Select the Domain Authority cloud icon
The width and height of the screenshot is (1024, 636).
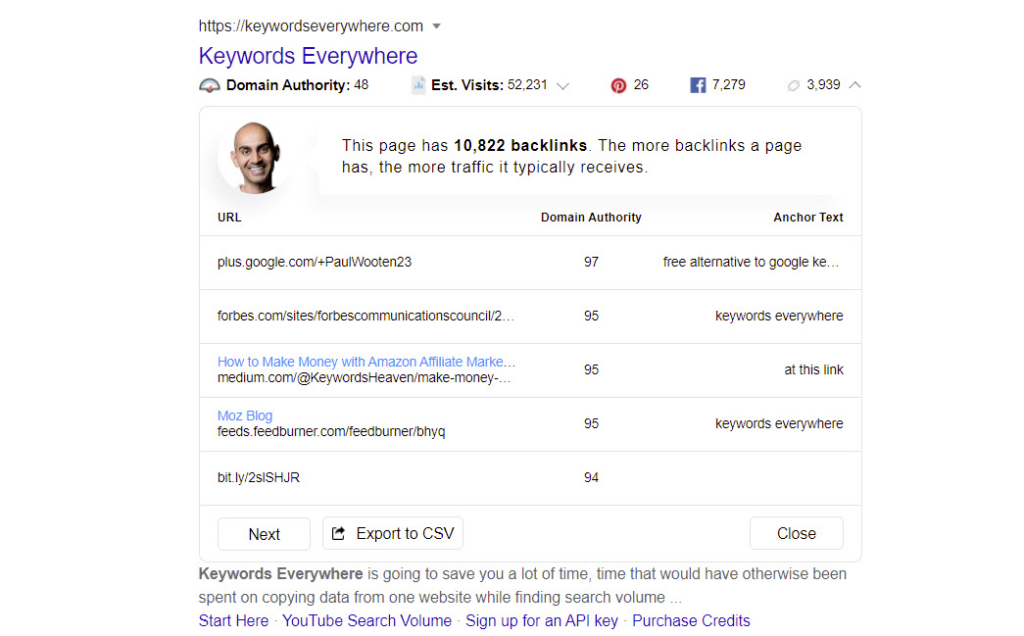(209, 85)
